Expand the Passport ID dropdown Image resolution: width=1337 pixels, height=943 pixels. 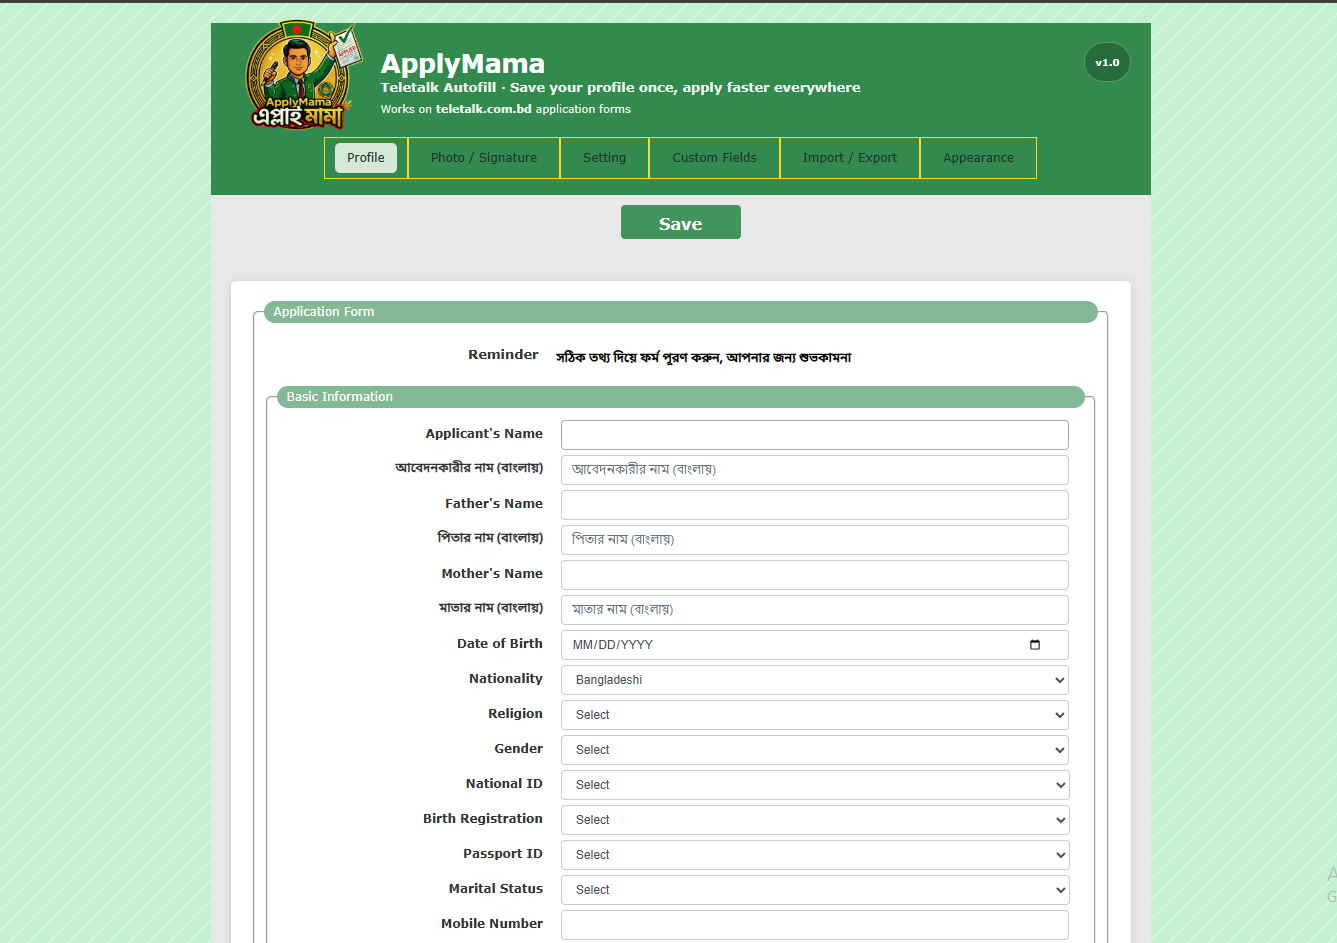point(815,855)
